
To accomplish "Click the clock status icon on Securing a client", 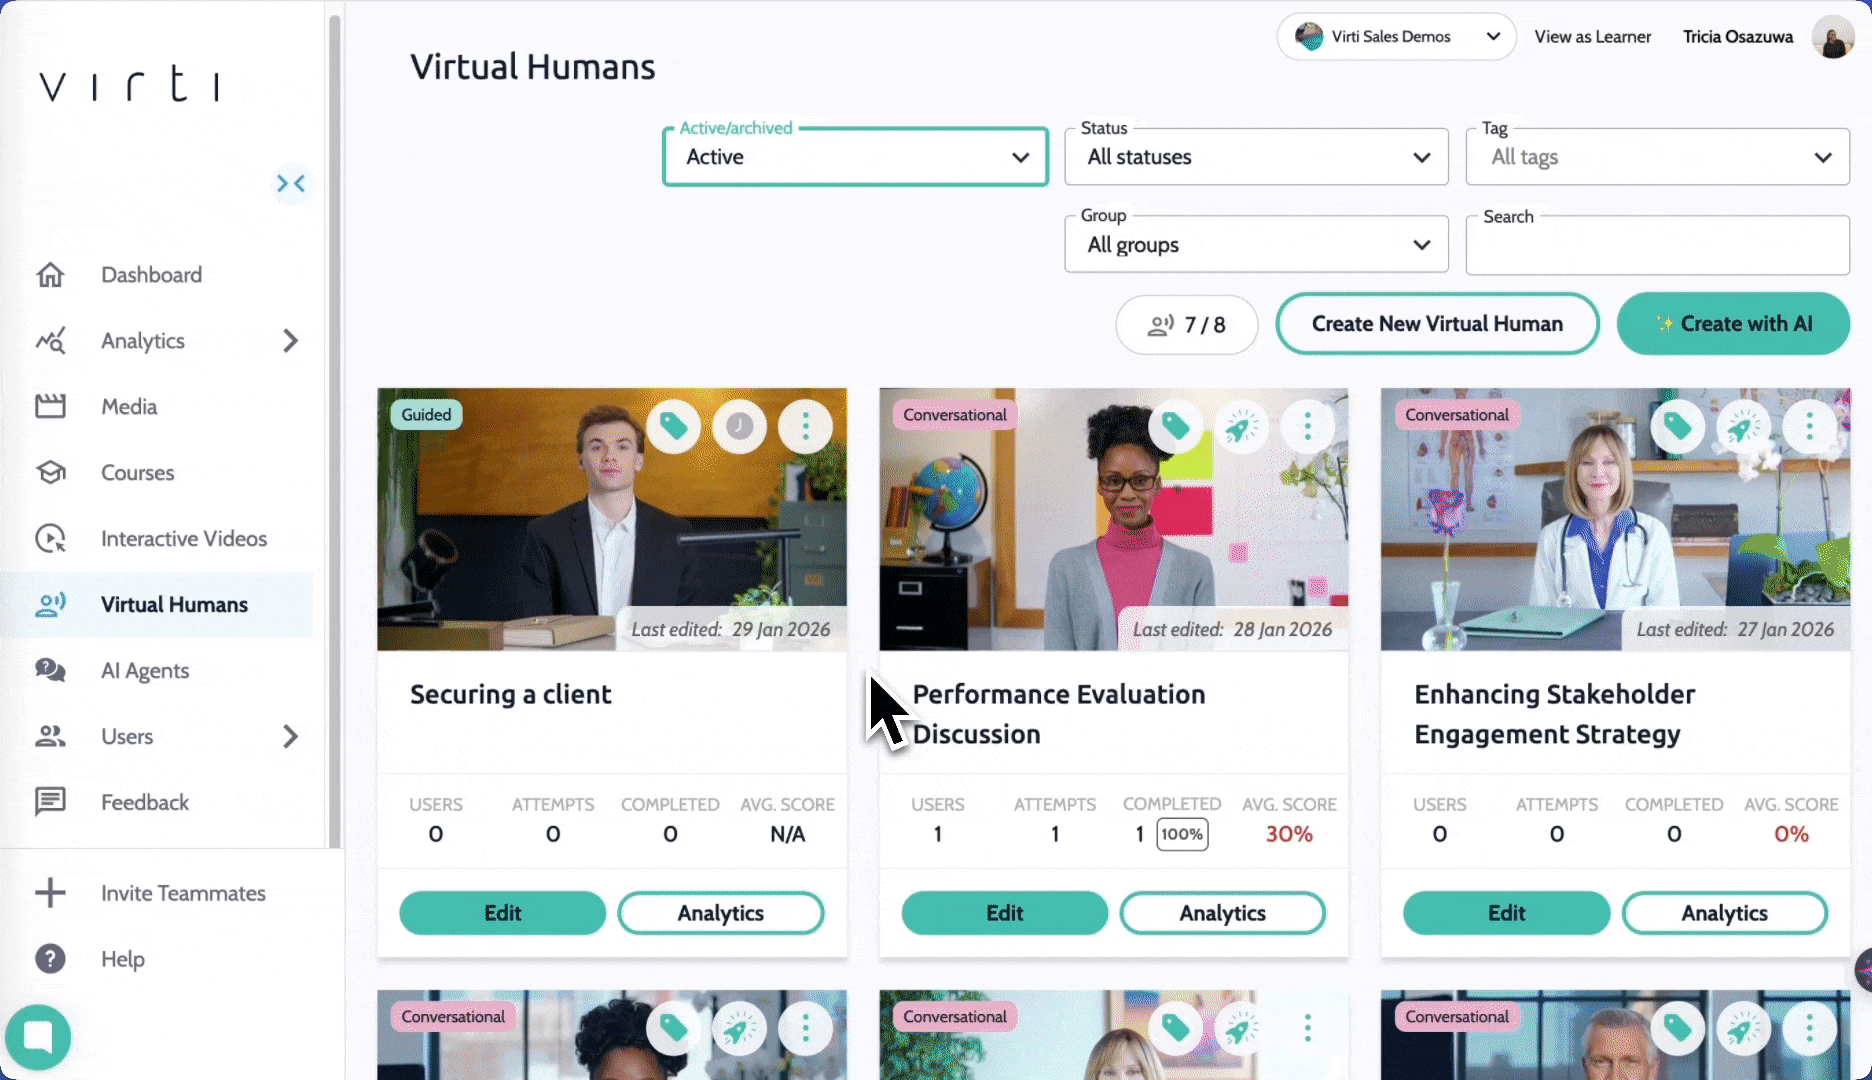I will (739, 427).
